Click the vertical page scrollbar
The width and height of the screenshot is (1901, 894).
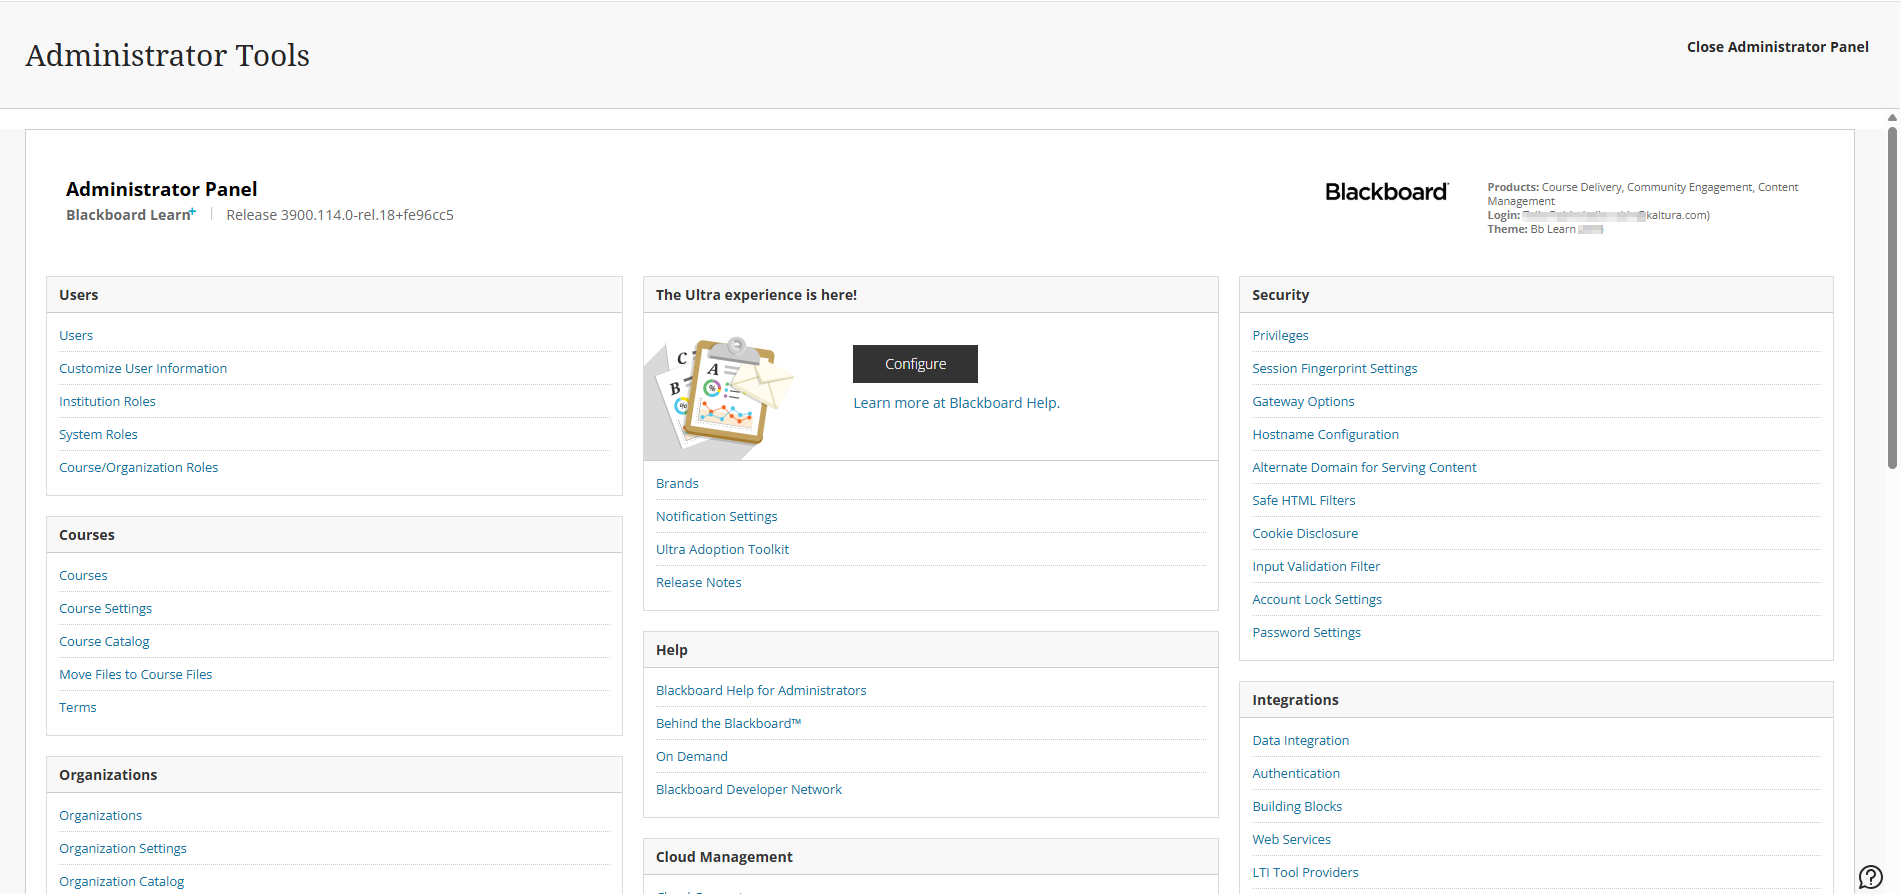[1892, 297]
